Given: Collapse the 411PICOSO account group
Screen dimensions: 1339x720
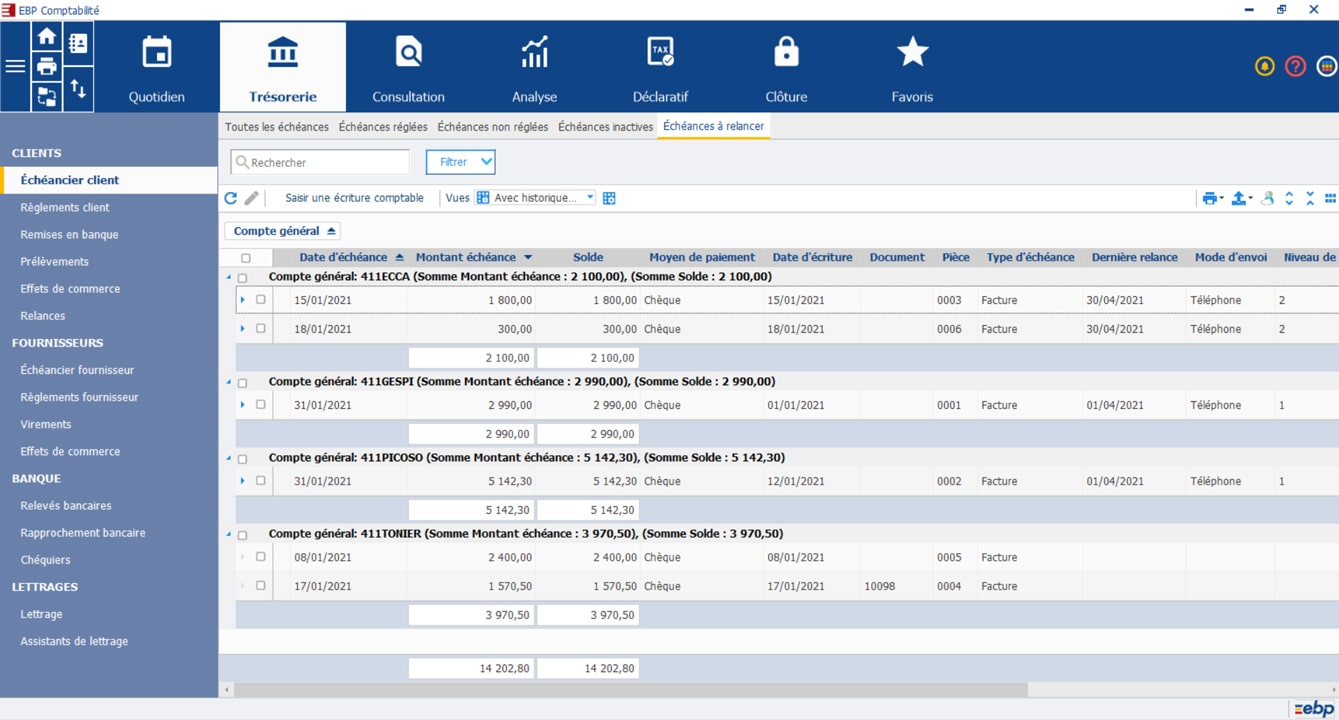Looking at the screenshot, I should click(229, 458).
